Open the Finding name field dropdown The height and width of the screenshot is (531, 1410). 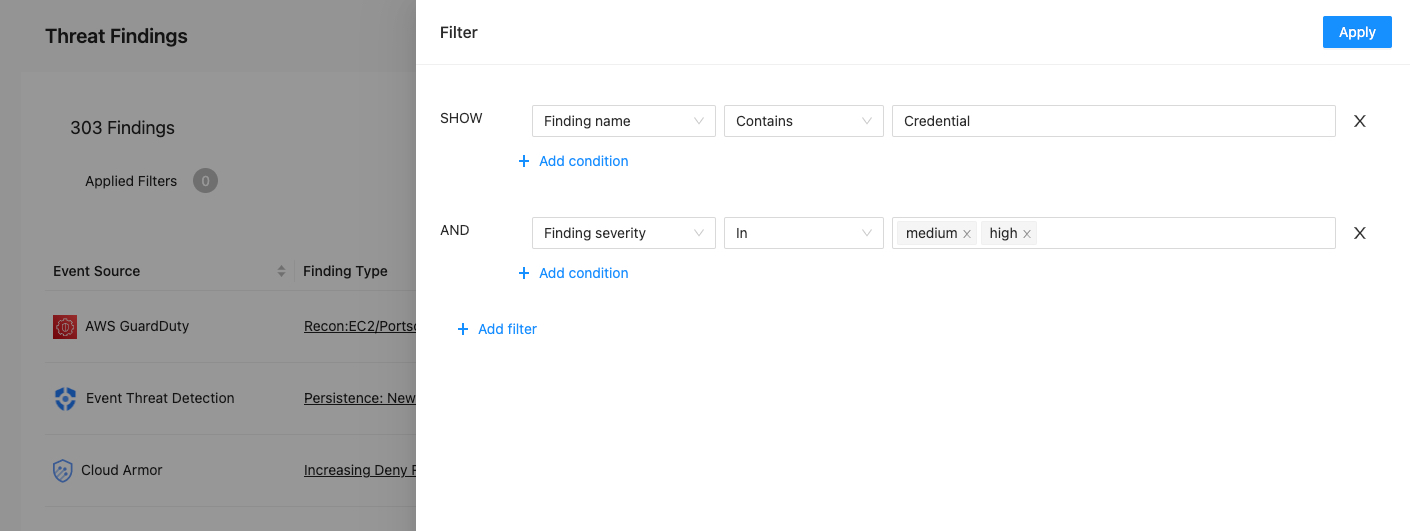pos(624,121)
